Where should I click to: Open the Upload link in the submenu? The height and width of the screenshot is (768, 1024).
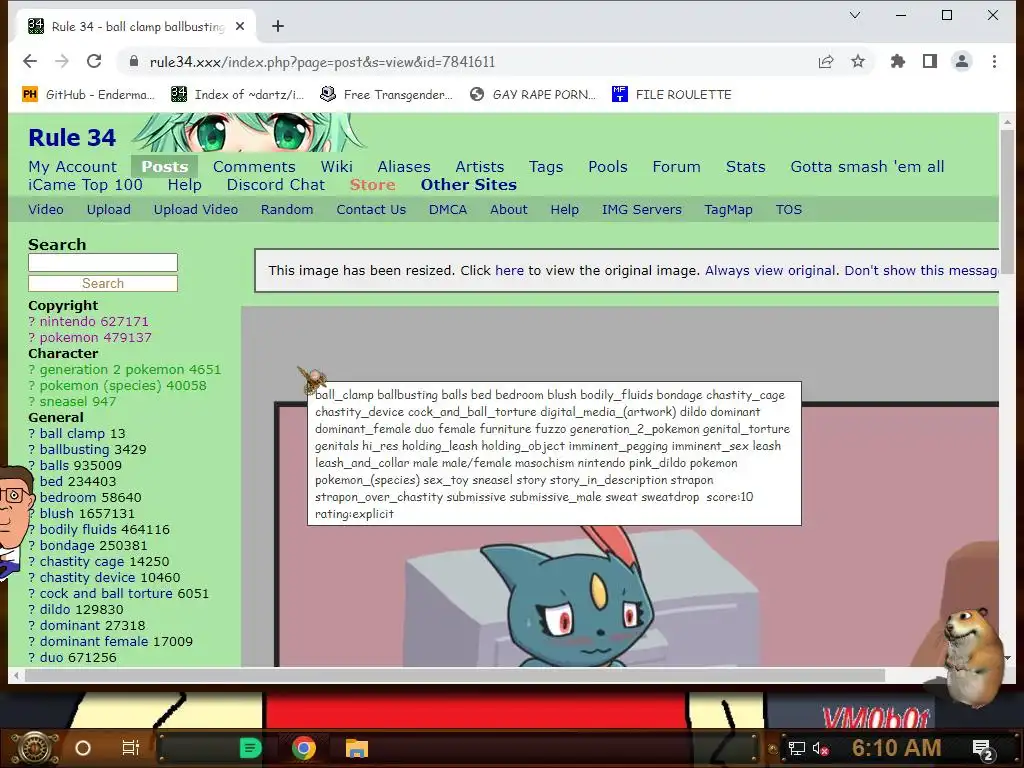[108, 210]
